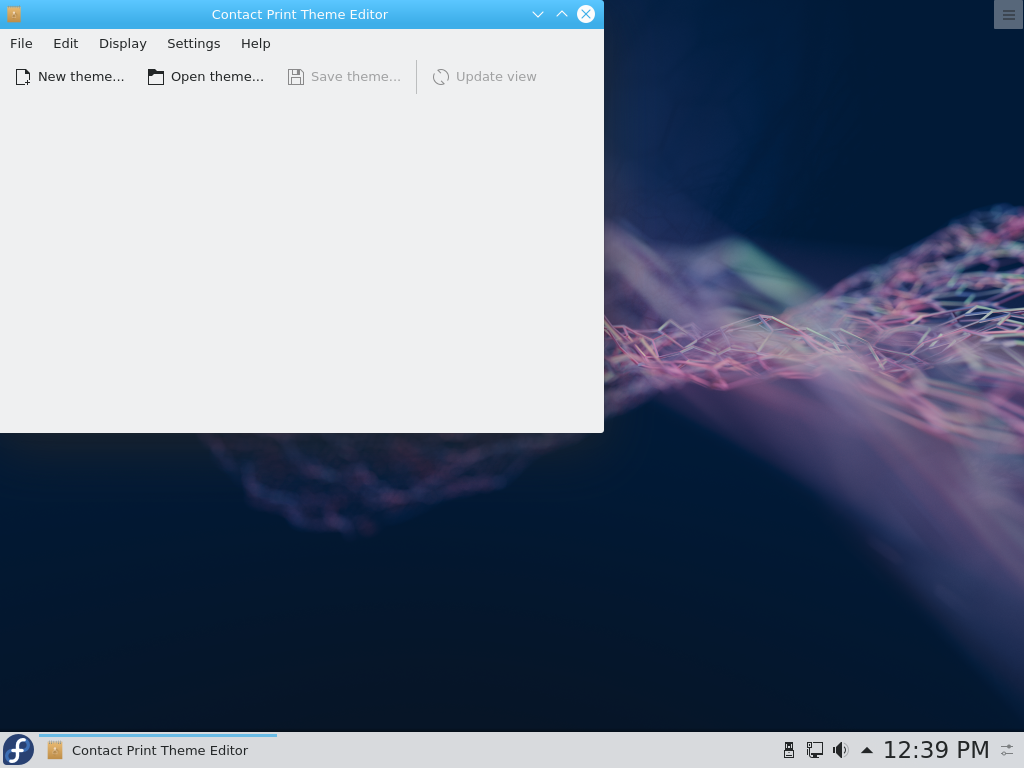This screenshot has height=768, width=1024.
Task: Open the File menu
Action: tap(21, 44)
